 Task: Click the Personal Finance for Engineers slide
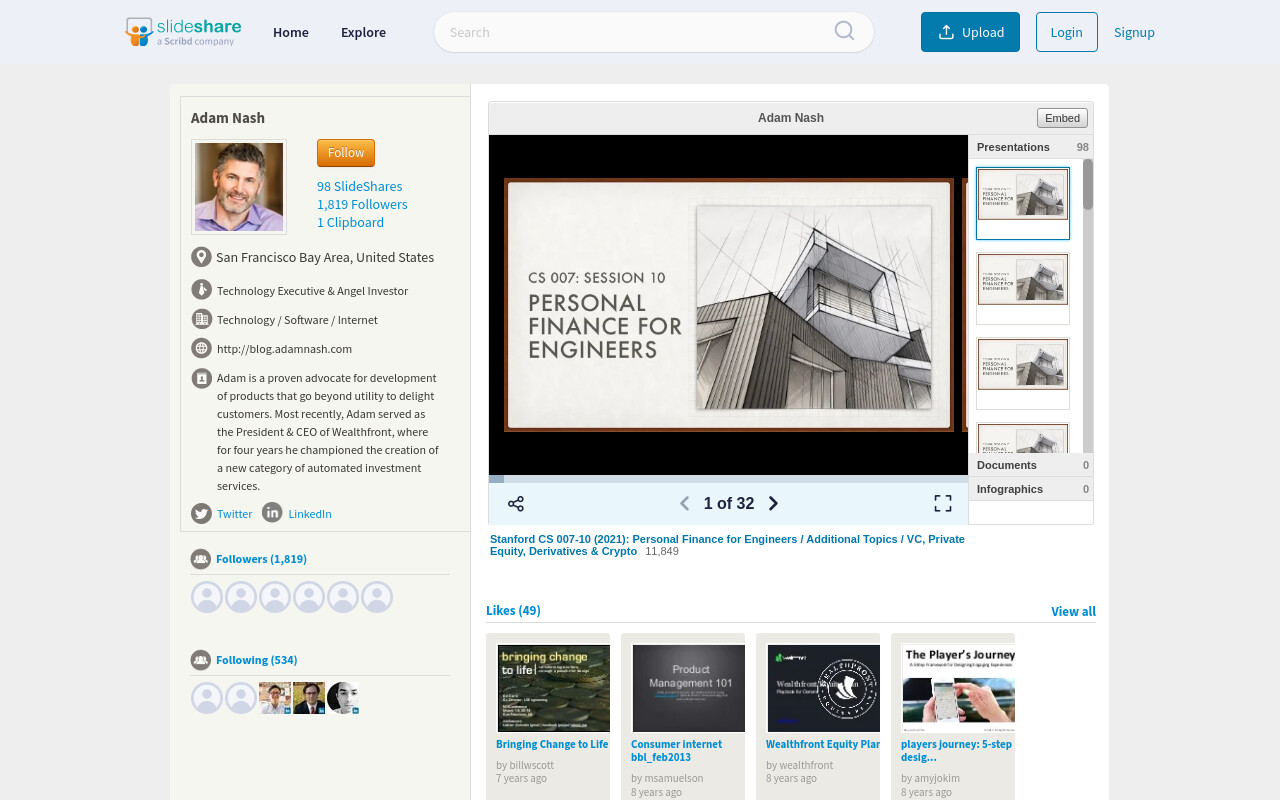pos(728,305)
